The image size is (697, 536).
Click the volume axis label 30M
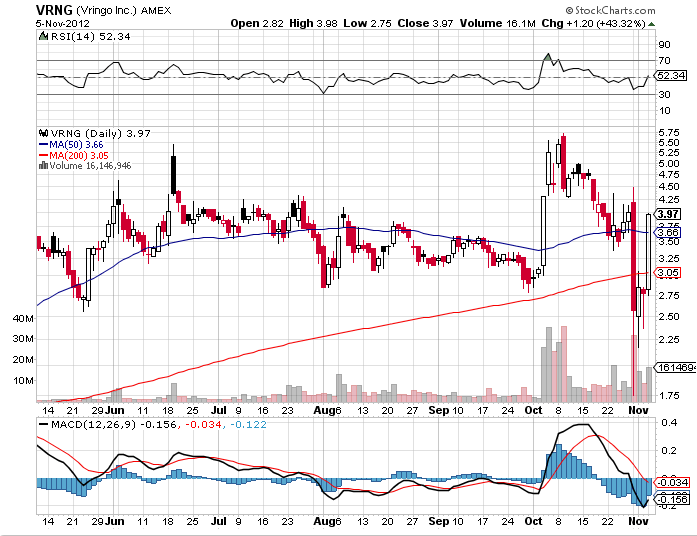point(23,339)
